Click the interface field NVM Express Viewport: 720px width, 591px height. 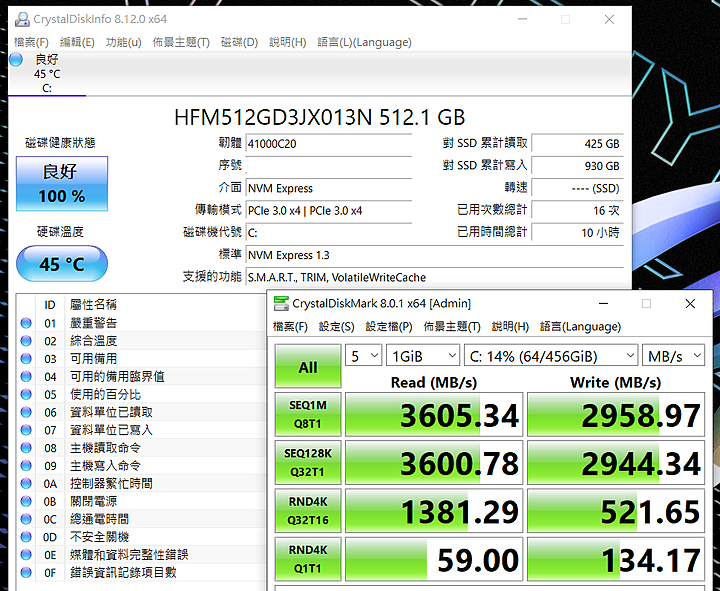click(329, 188)
